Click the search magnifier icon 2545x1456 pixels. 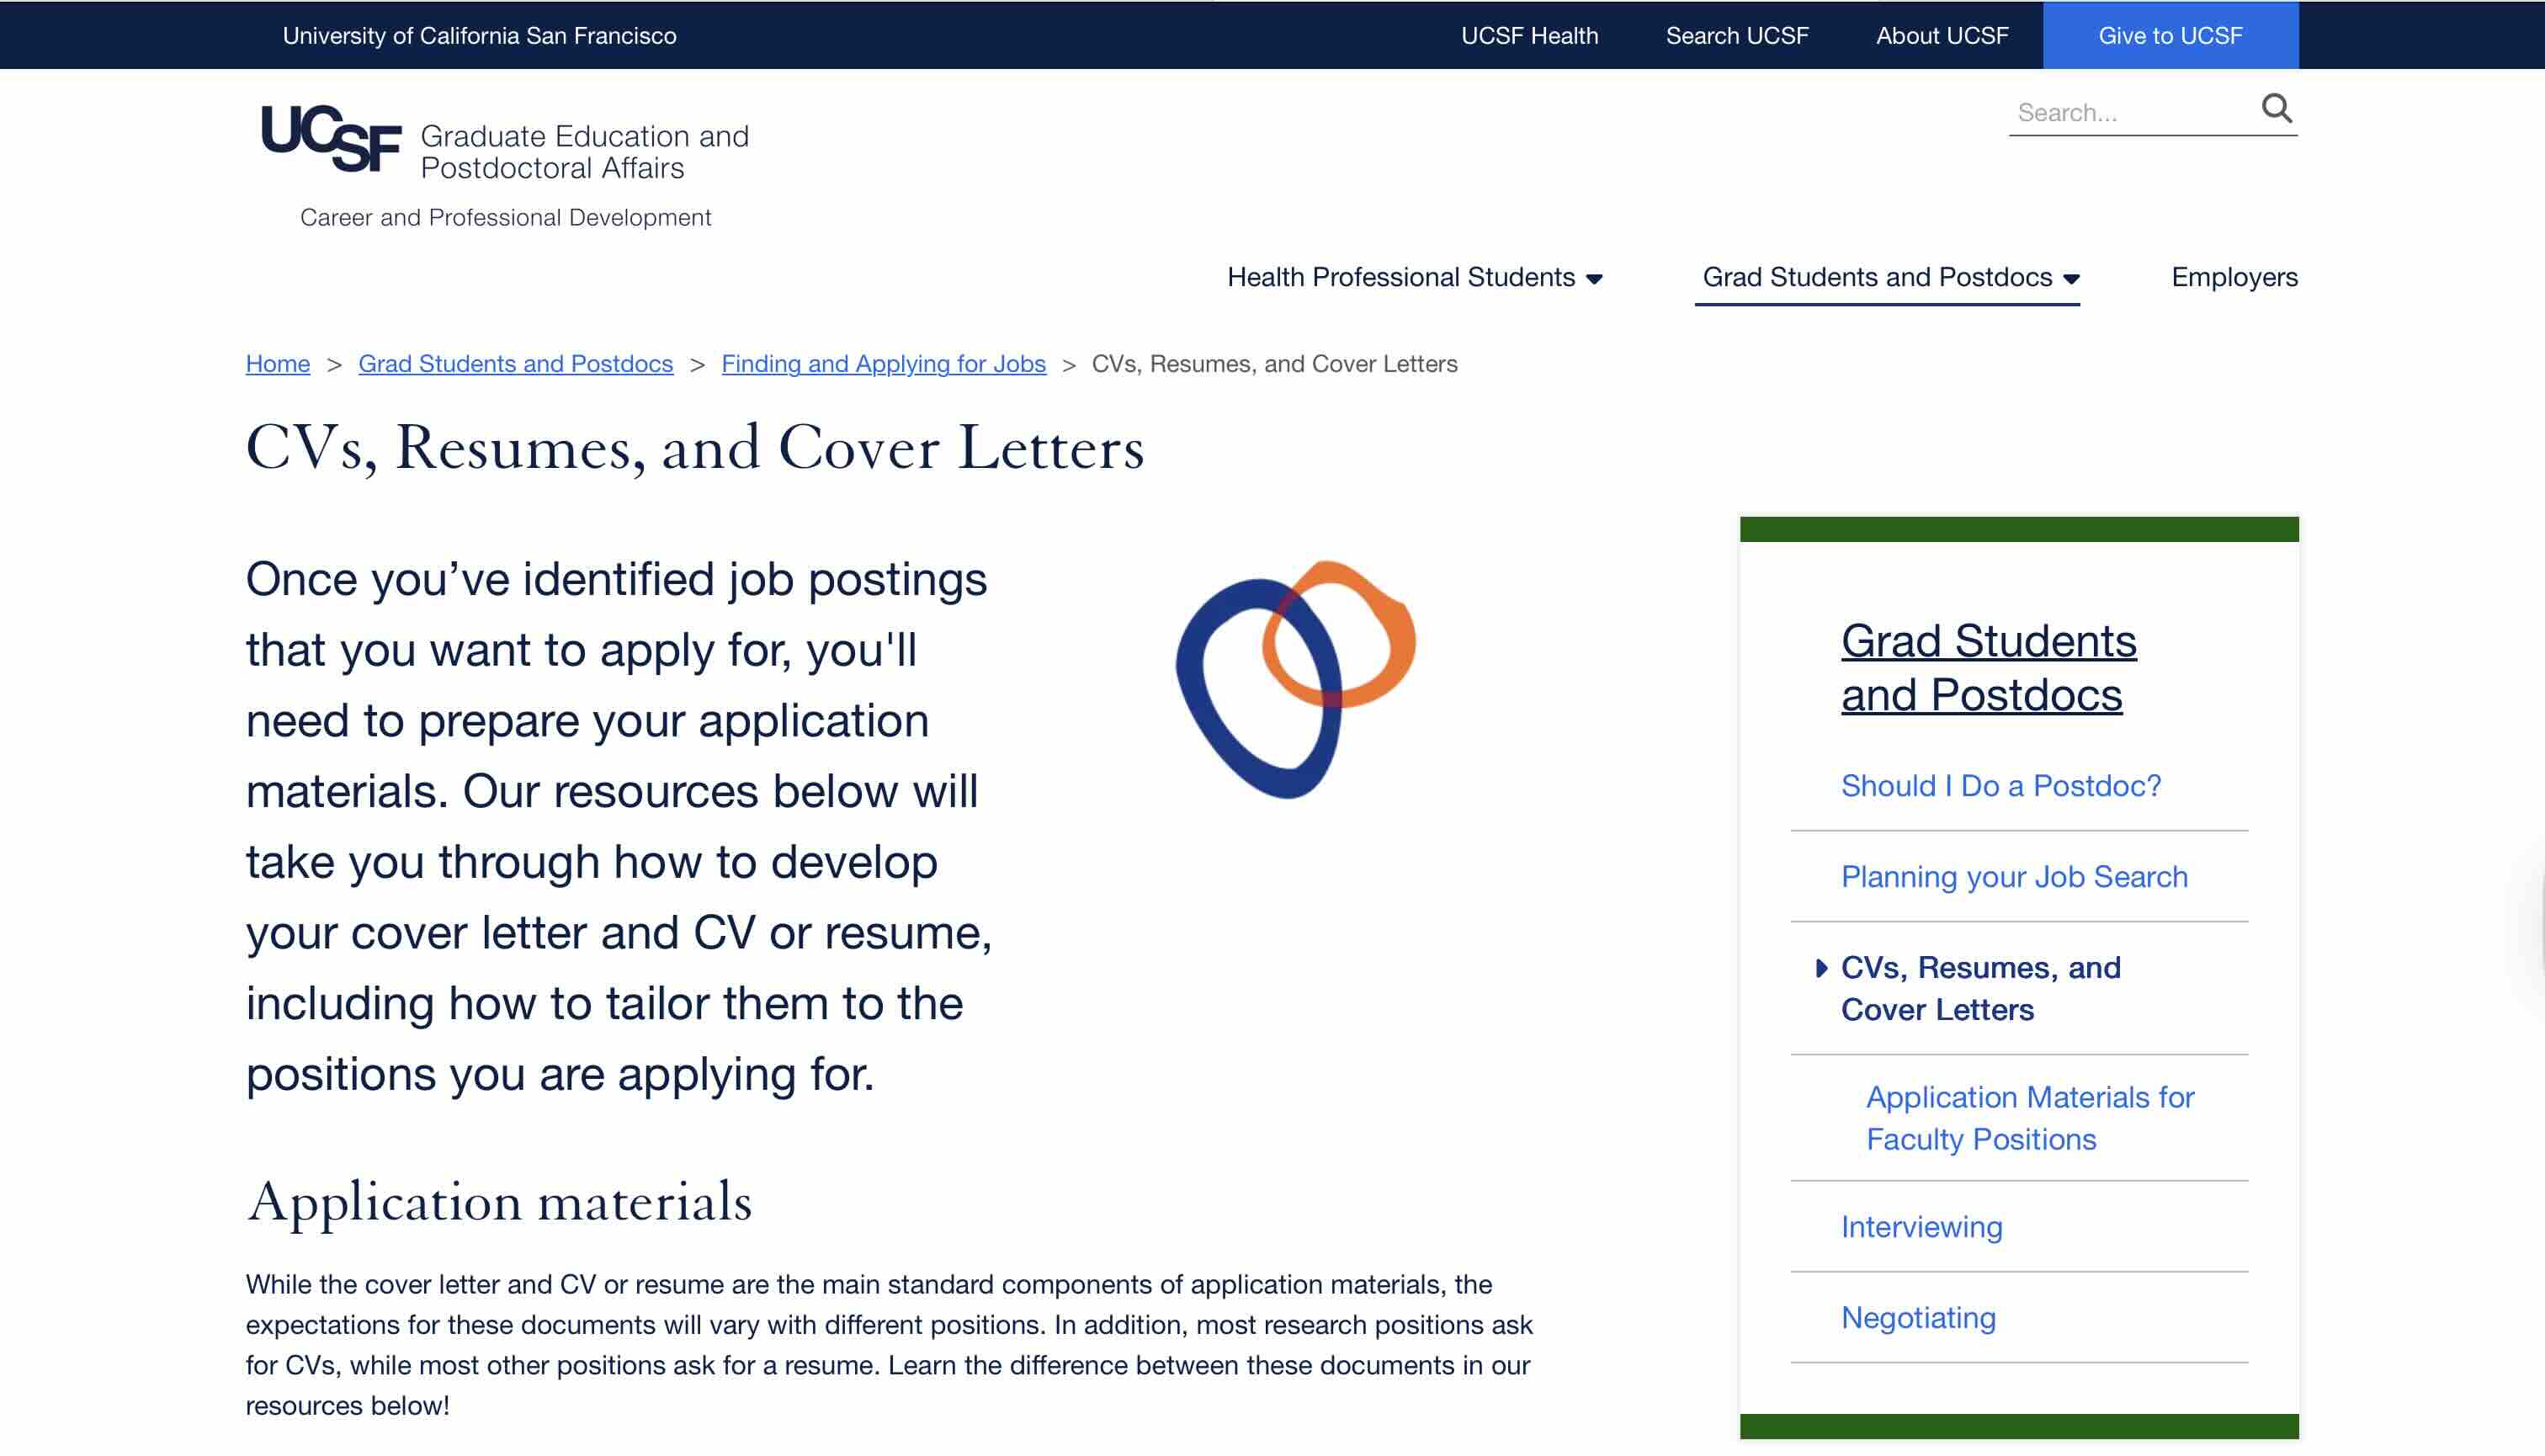(x=2276, y=108)
